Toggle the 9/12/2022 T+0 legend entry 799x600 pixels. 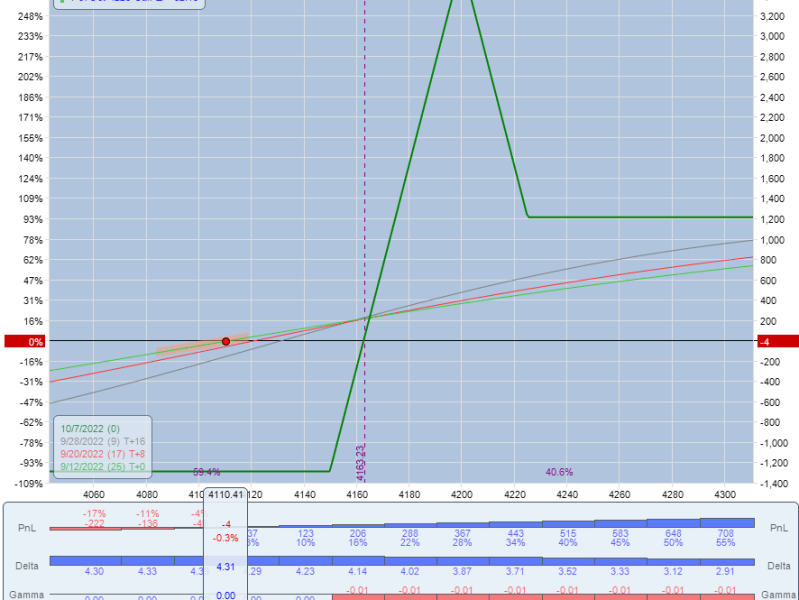[102, 465]
